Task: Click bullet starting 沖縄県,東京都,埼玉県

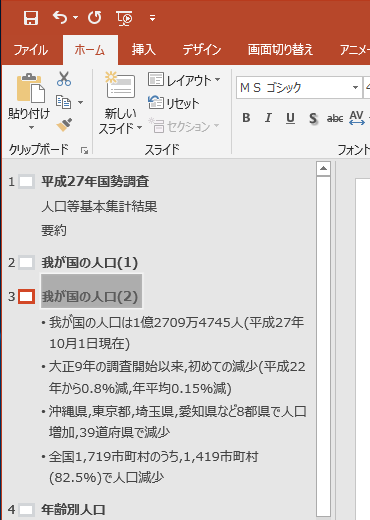Action: click(x=177, y=422)
